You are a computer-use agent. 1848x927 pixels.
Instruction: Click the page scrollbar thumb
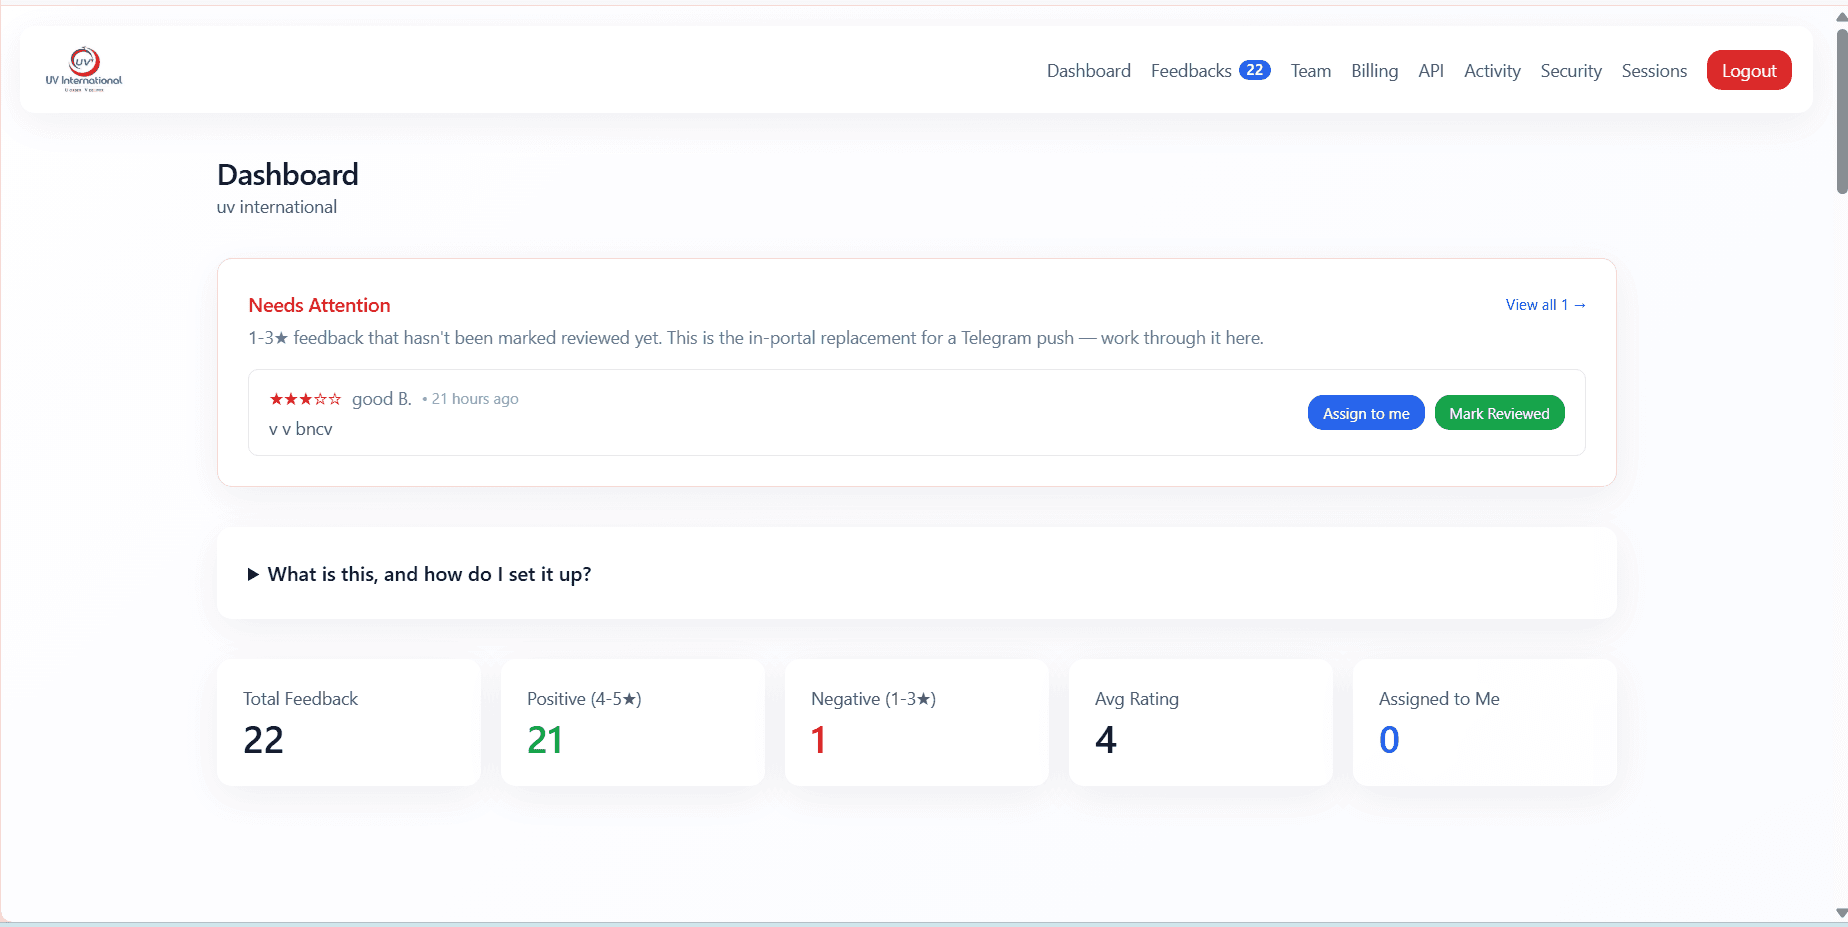1841,110
